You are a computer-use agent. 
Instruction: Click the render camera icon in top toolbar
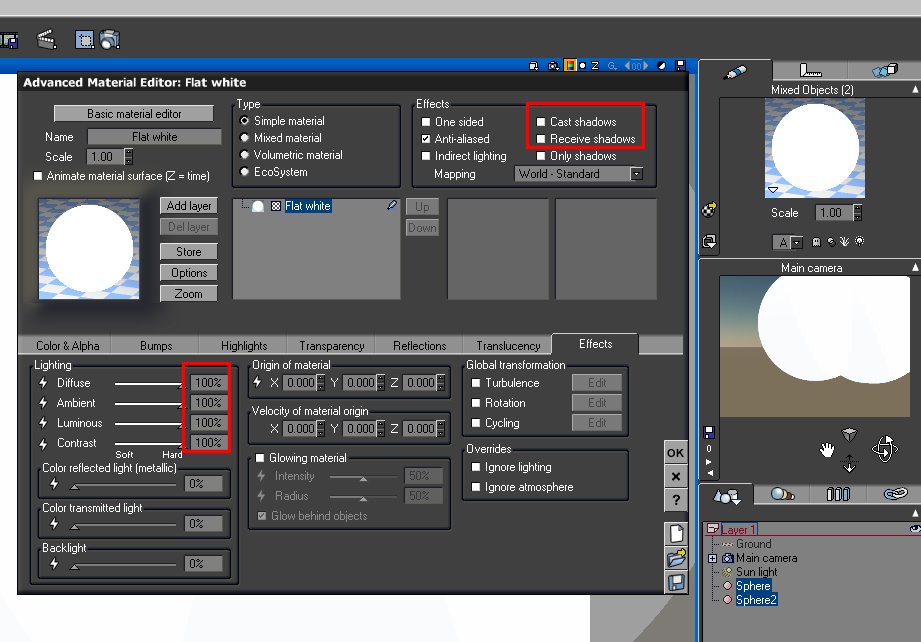click(110, 39)
